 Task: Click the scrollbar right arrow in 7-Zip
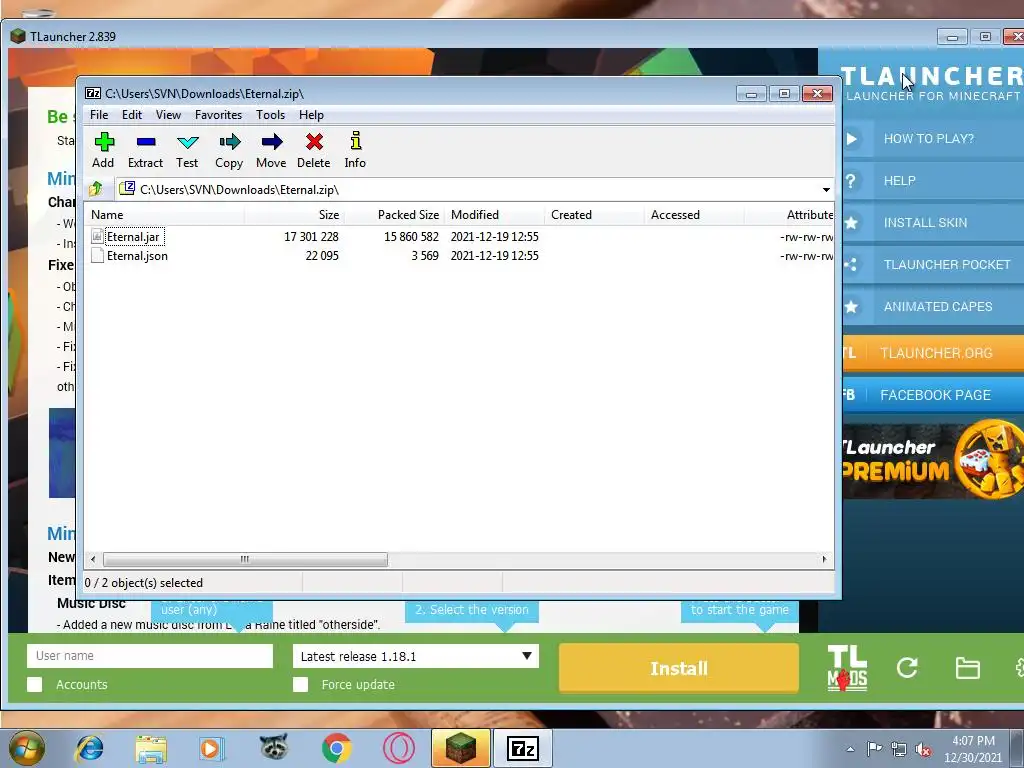coord(824,560)
